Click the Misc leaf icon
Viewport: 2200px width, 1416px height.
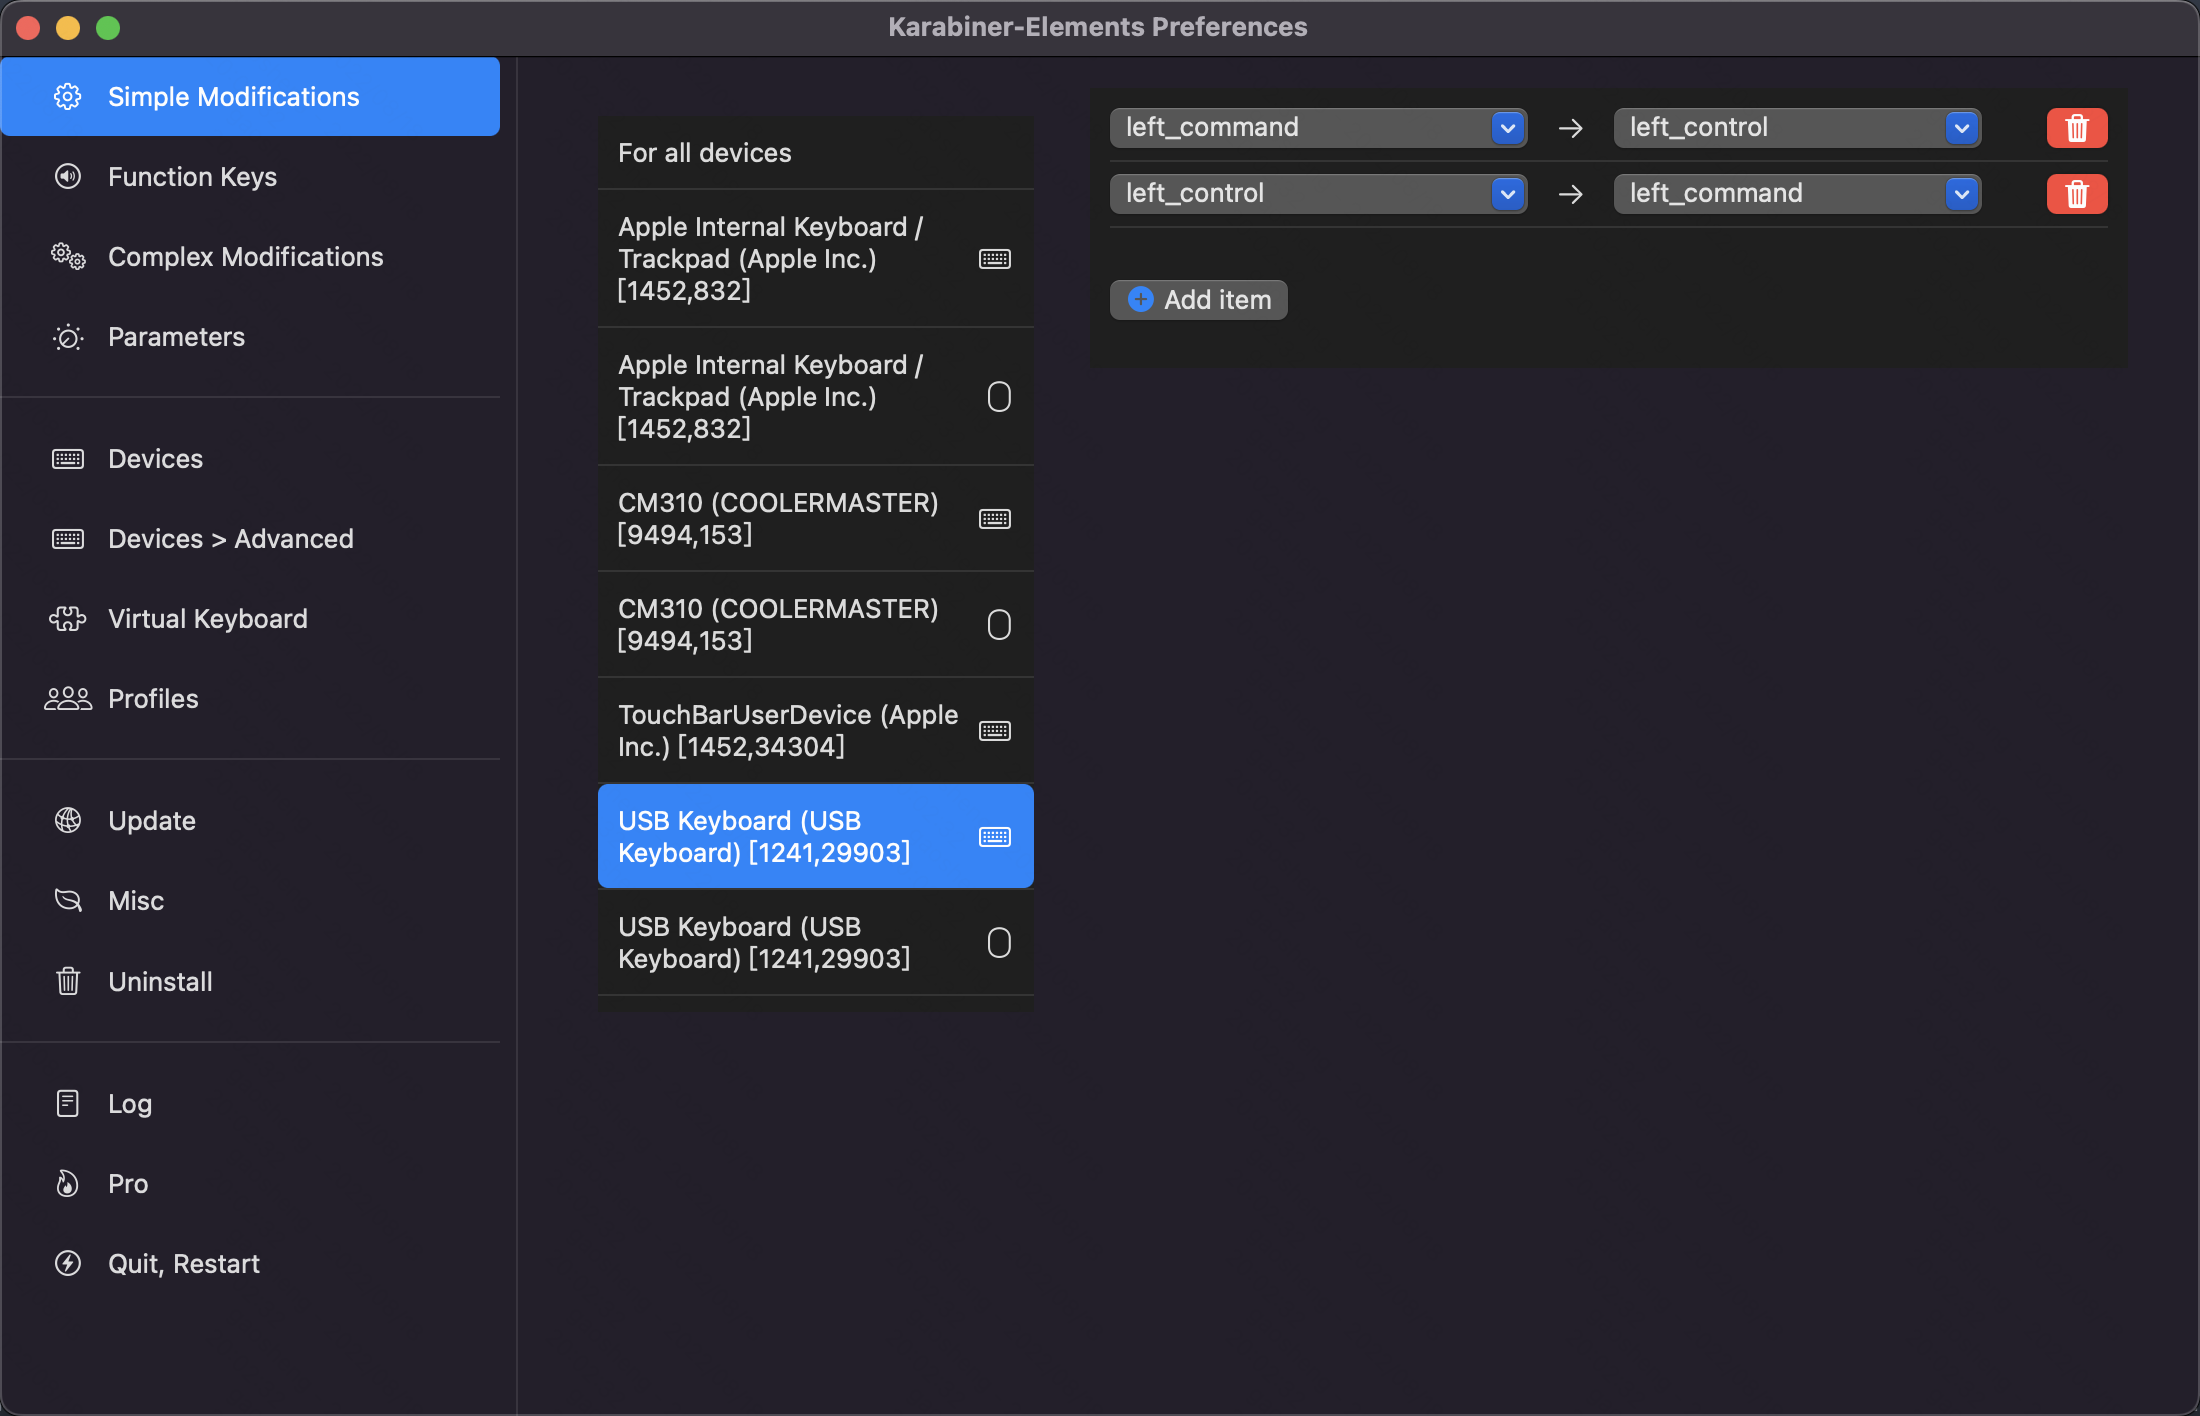68,901
